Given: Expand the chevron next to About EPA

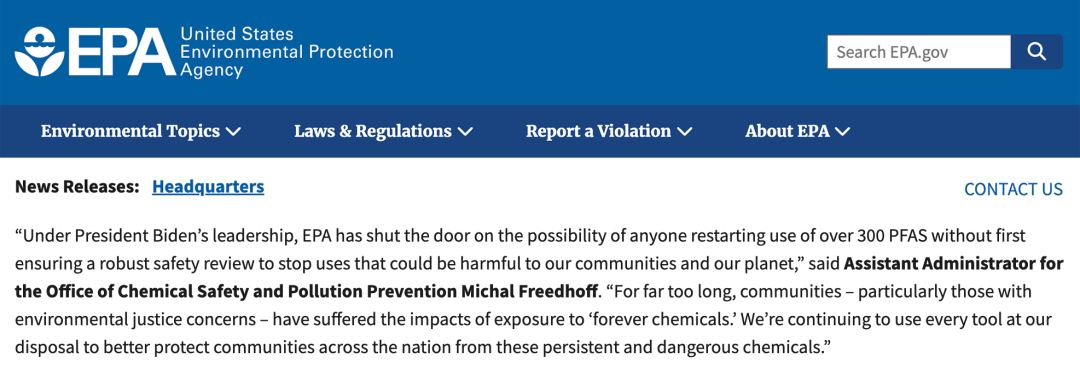Looking at the screenshot, I should tap(843, 132).
